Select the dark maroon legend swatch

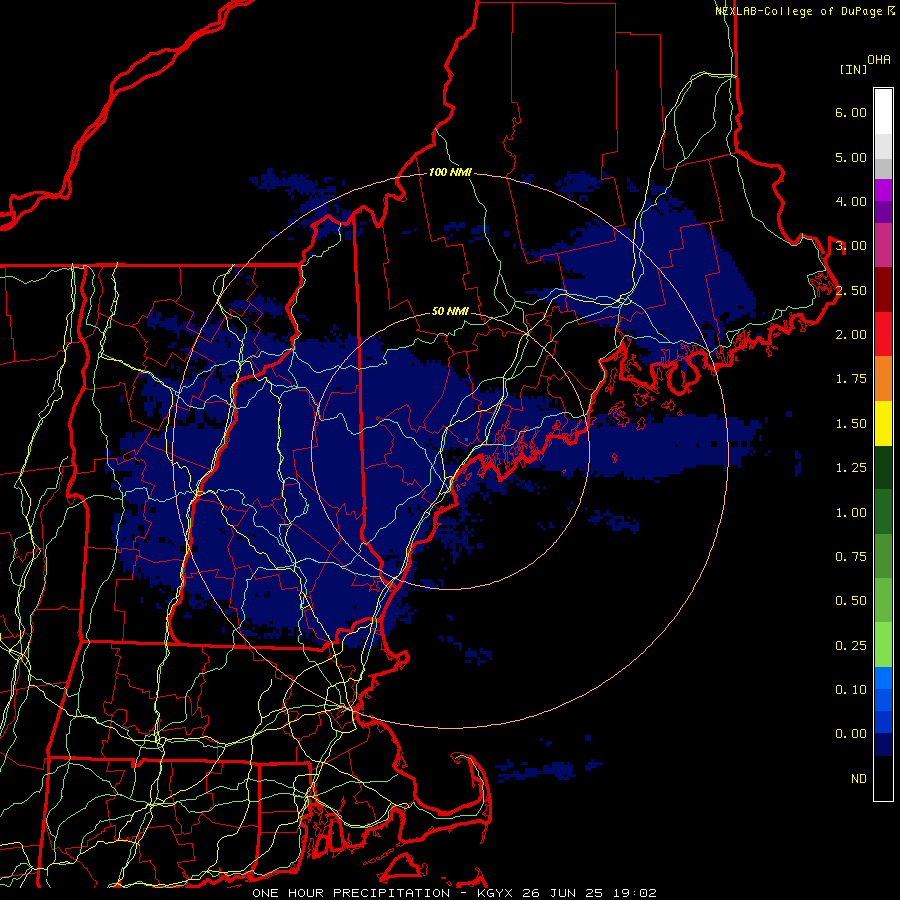[x=883, y=290]
